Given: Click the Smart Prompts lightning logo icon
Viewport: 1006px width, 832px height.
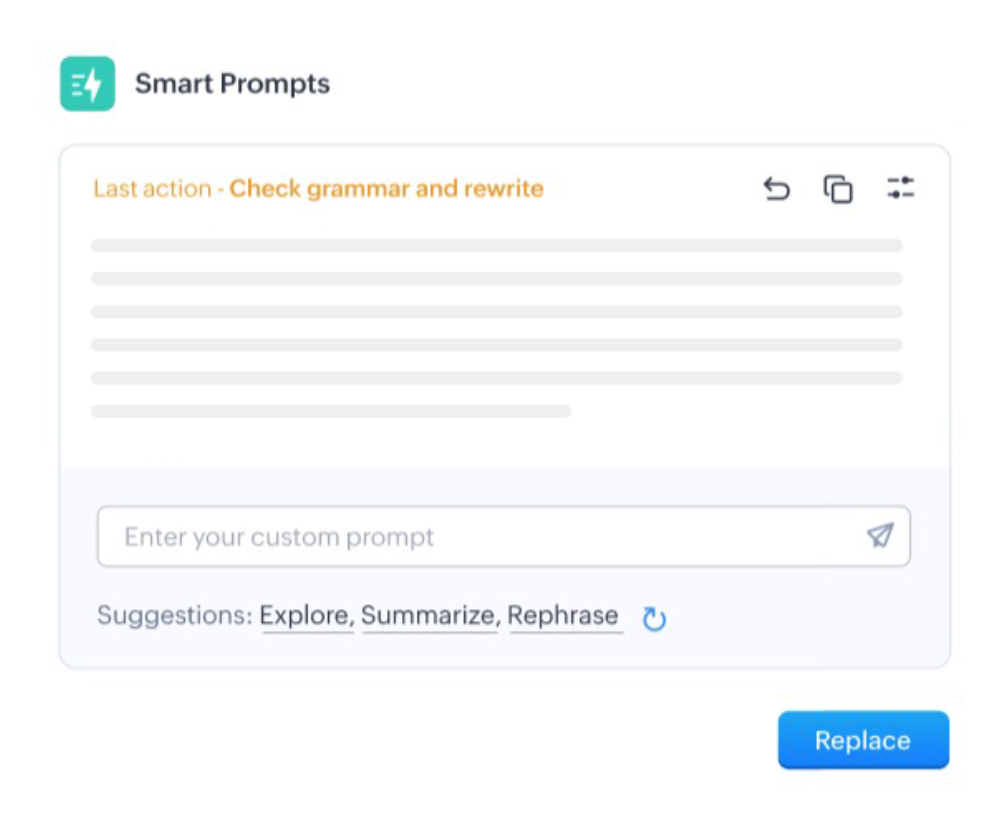Looking at the screenshot, I should coord(87,84).
